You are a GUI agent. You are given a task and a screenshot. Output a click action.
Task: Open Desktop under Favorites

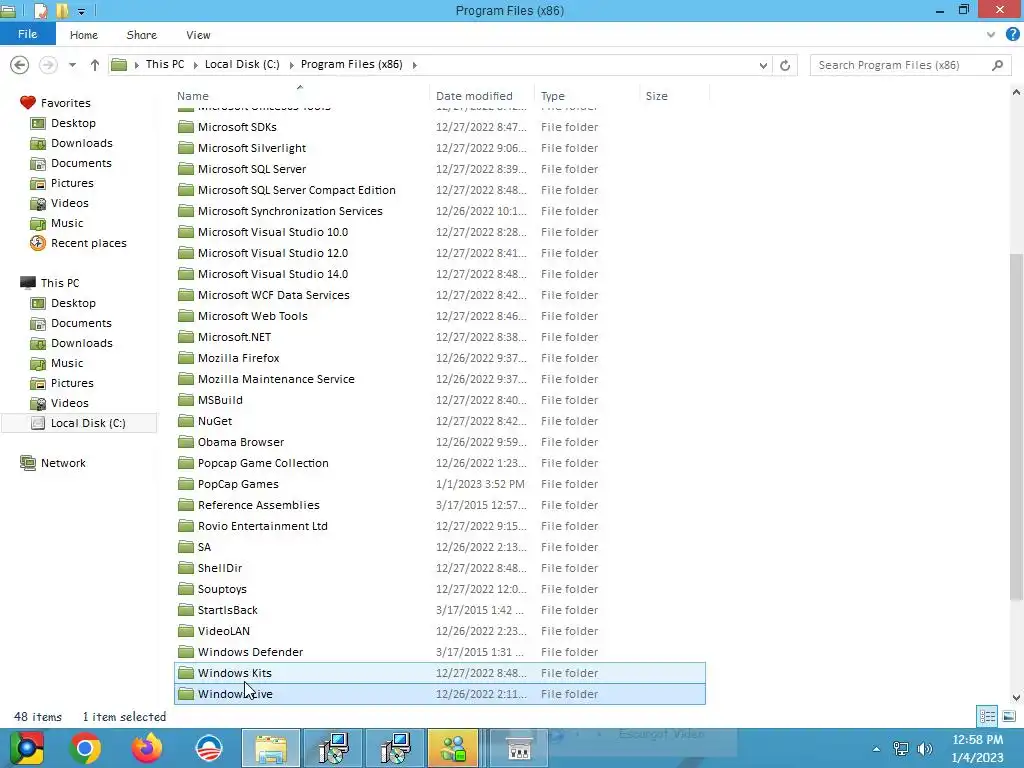[73, 123]
